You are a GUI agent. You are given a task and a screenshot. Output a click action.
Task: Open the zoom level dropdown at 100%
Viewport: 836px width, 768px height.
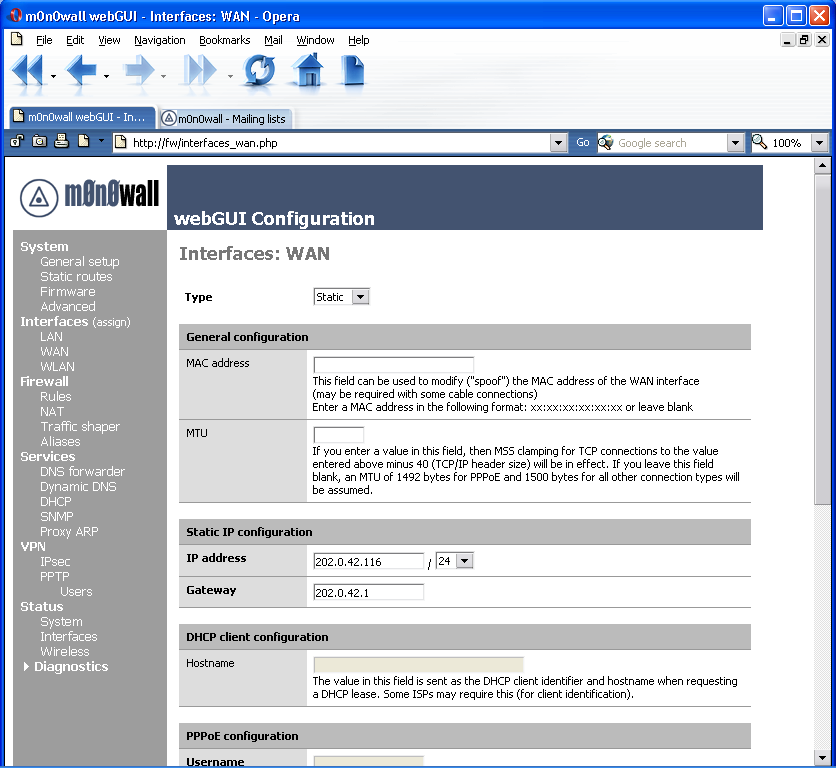(819, 143)
